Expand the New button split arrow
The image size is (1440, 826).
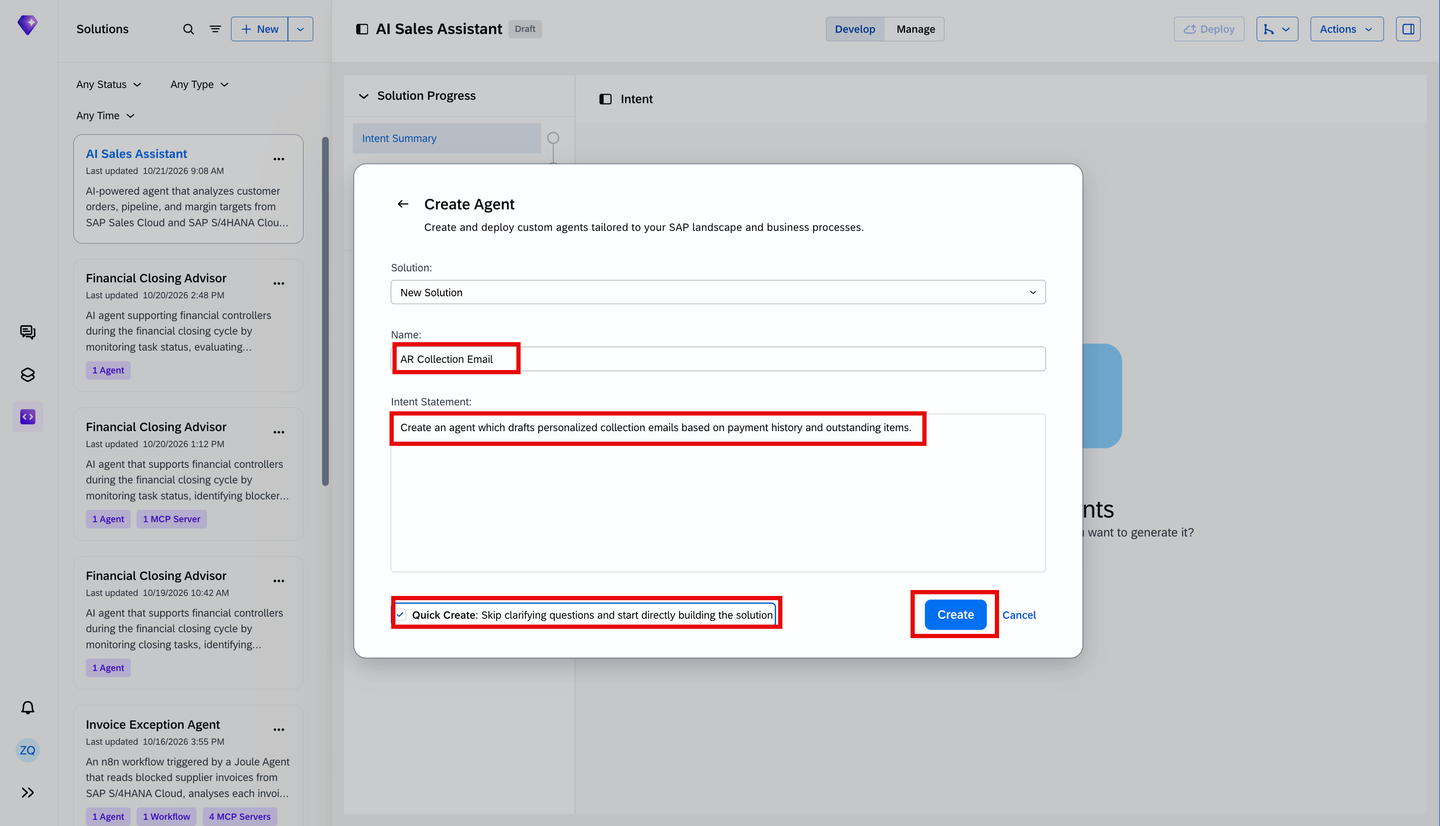tap(301, 29)
